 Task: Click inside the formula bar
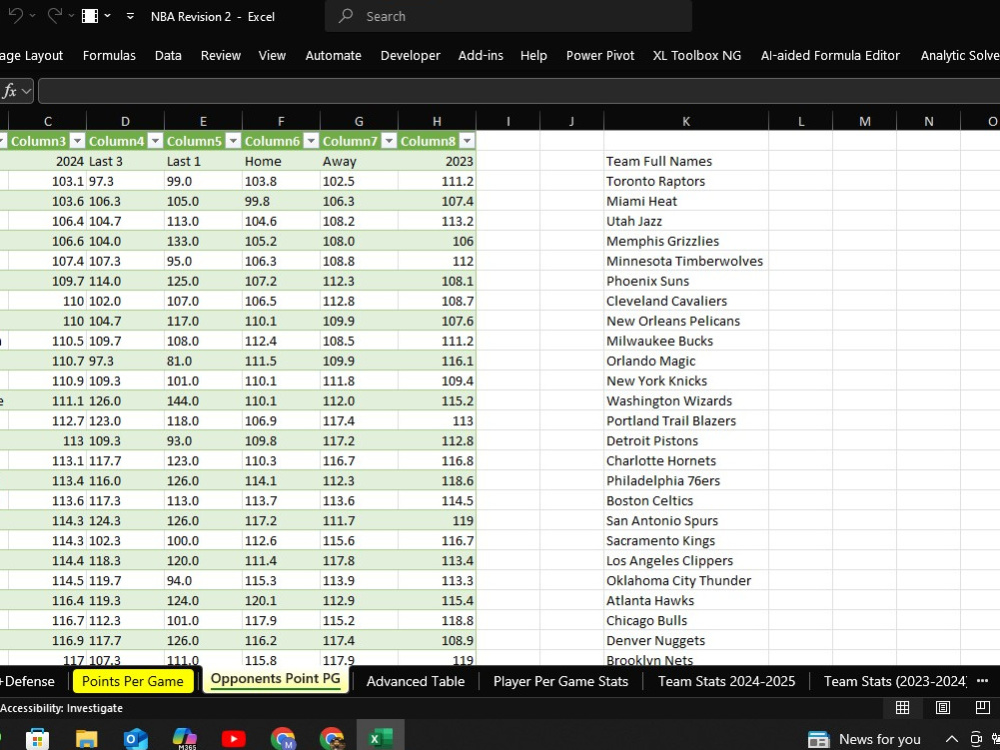click(x=518, y=91)
